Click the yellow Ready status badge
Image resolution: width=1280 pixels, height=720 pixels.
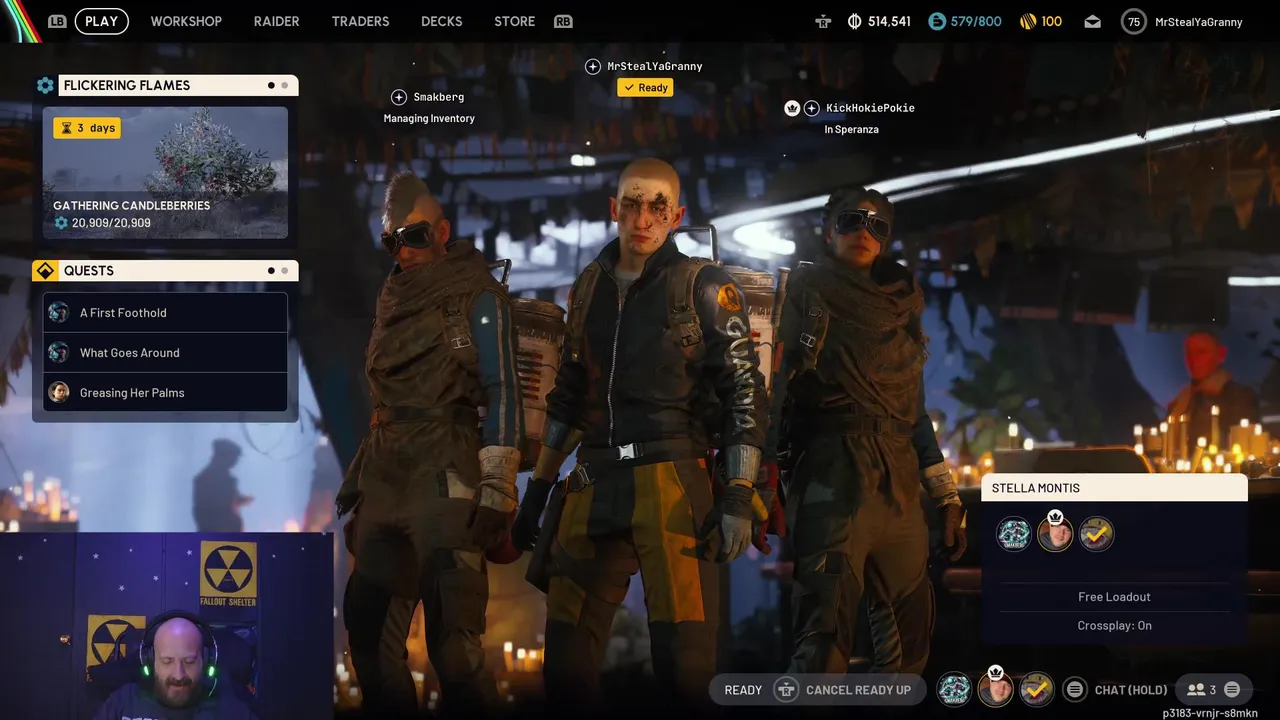click(x=645, y=88)
